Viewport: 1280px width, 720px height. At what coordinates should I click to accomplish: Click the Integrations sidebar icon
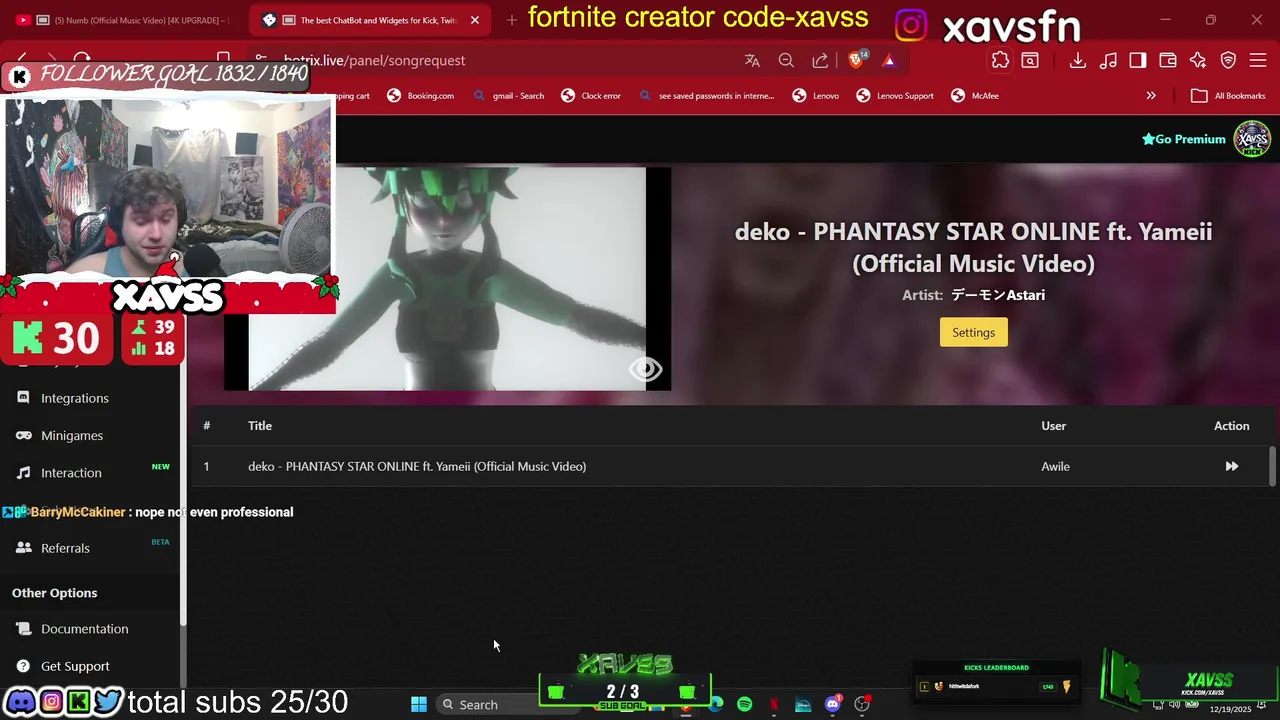[x=23, y=398]
